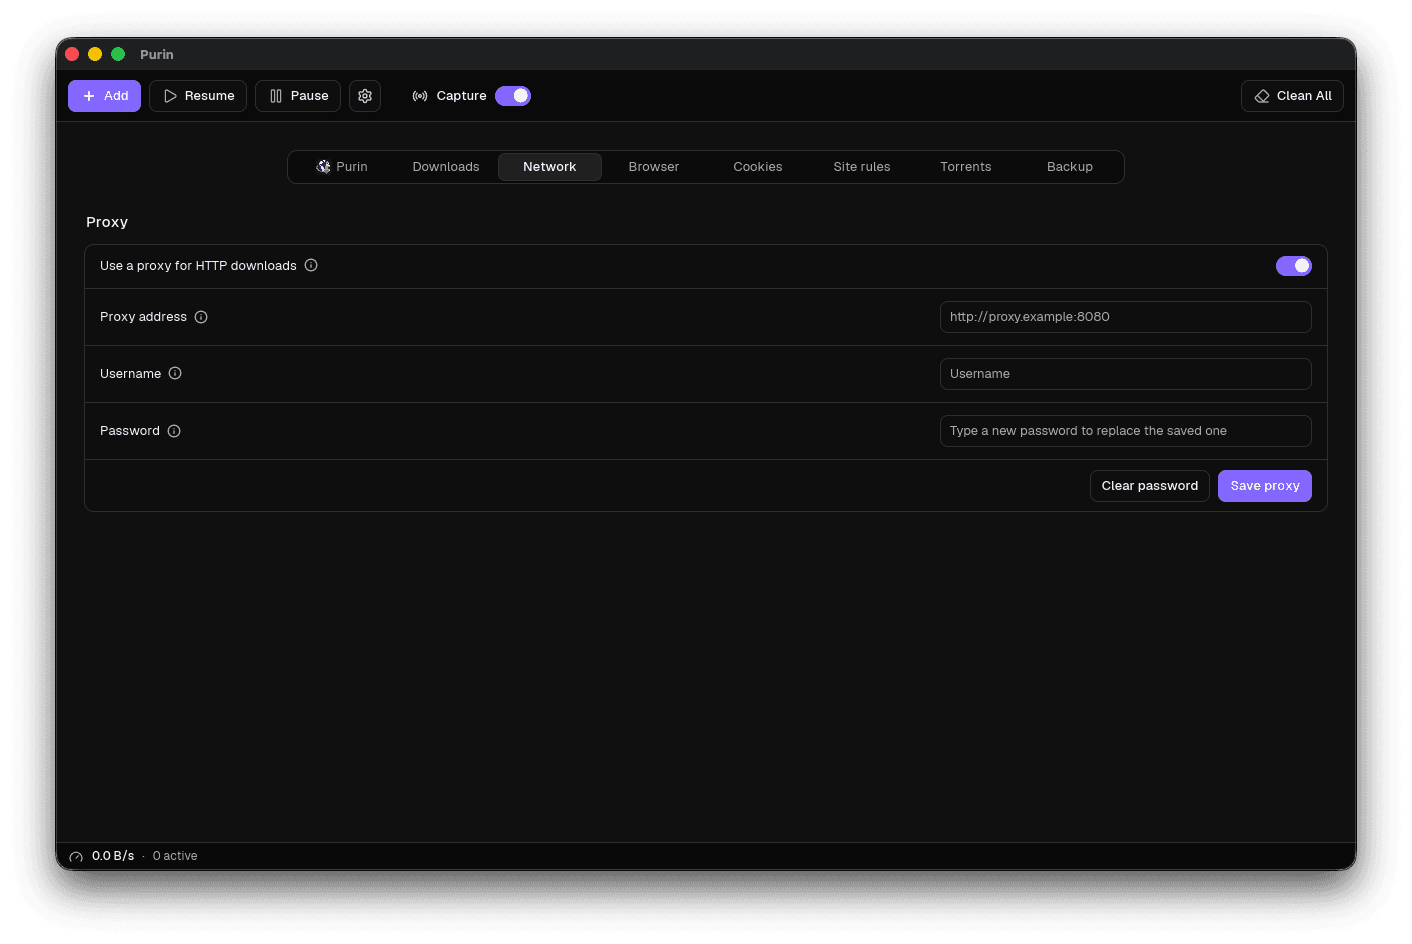Image resolution: width=1412 pixels, height=944 pixels.
Task: Minimize the Purin window
Action: [95, 54]
